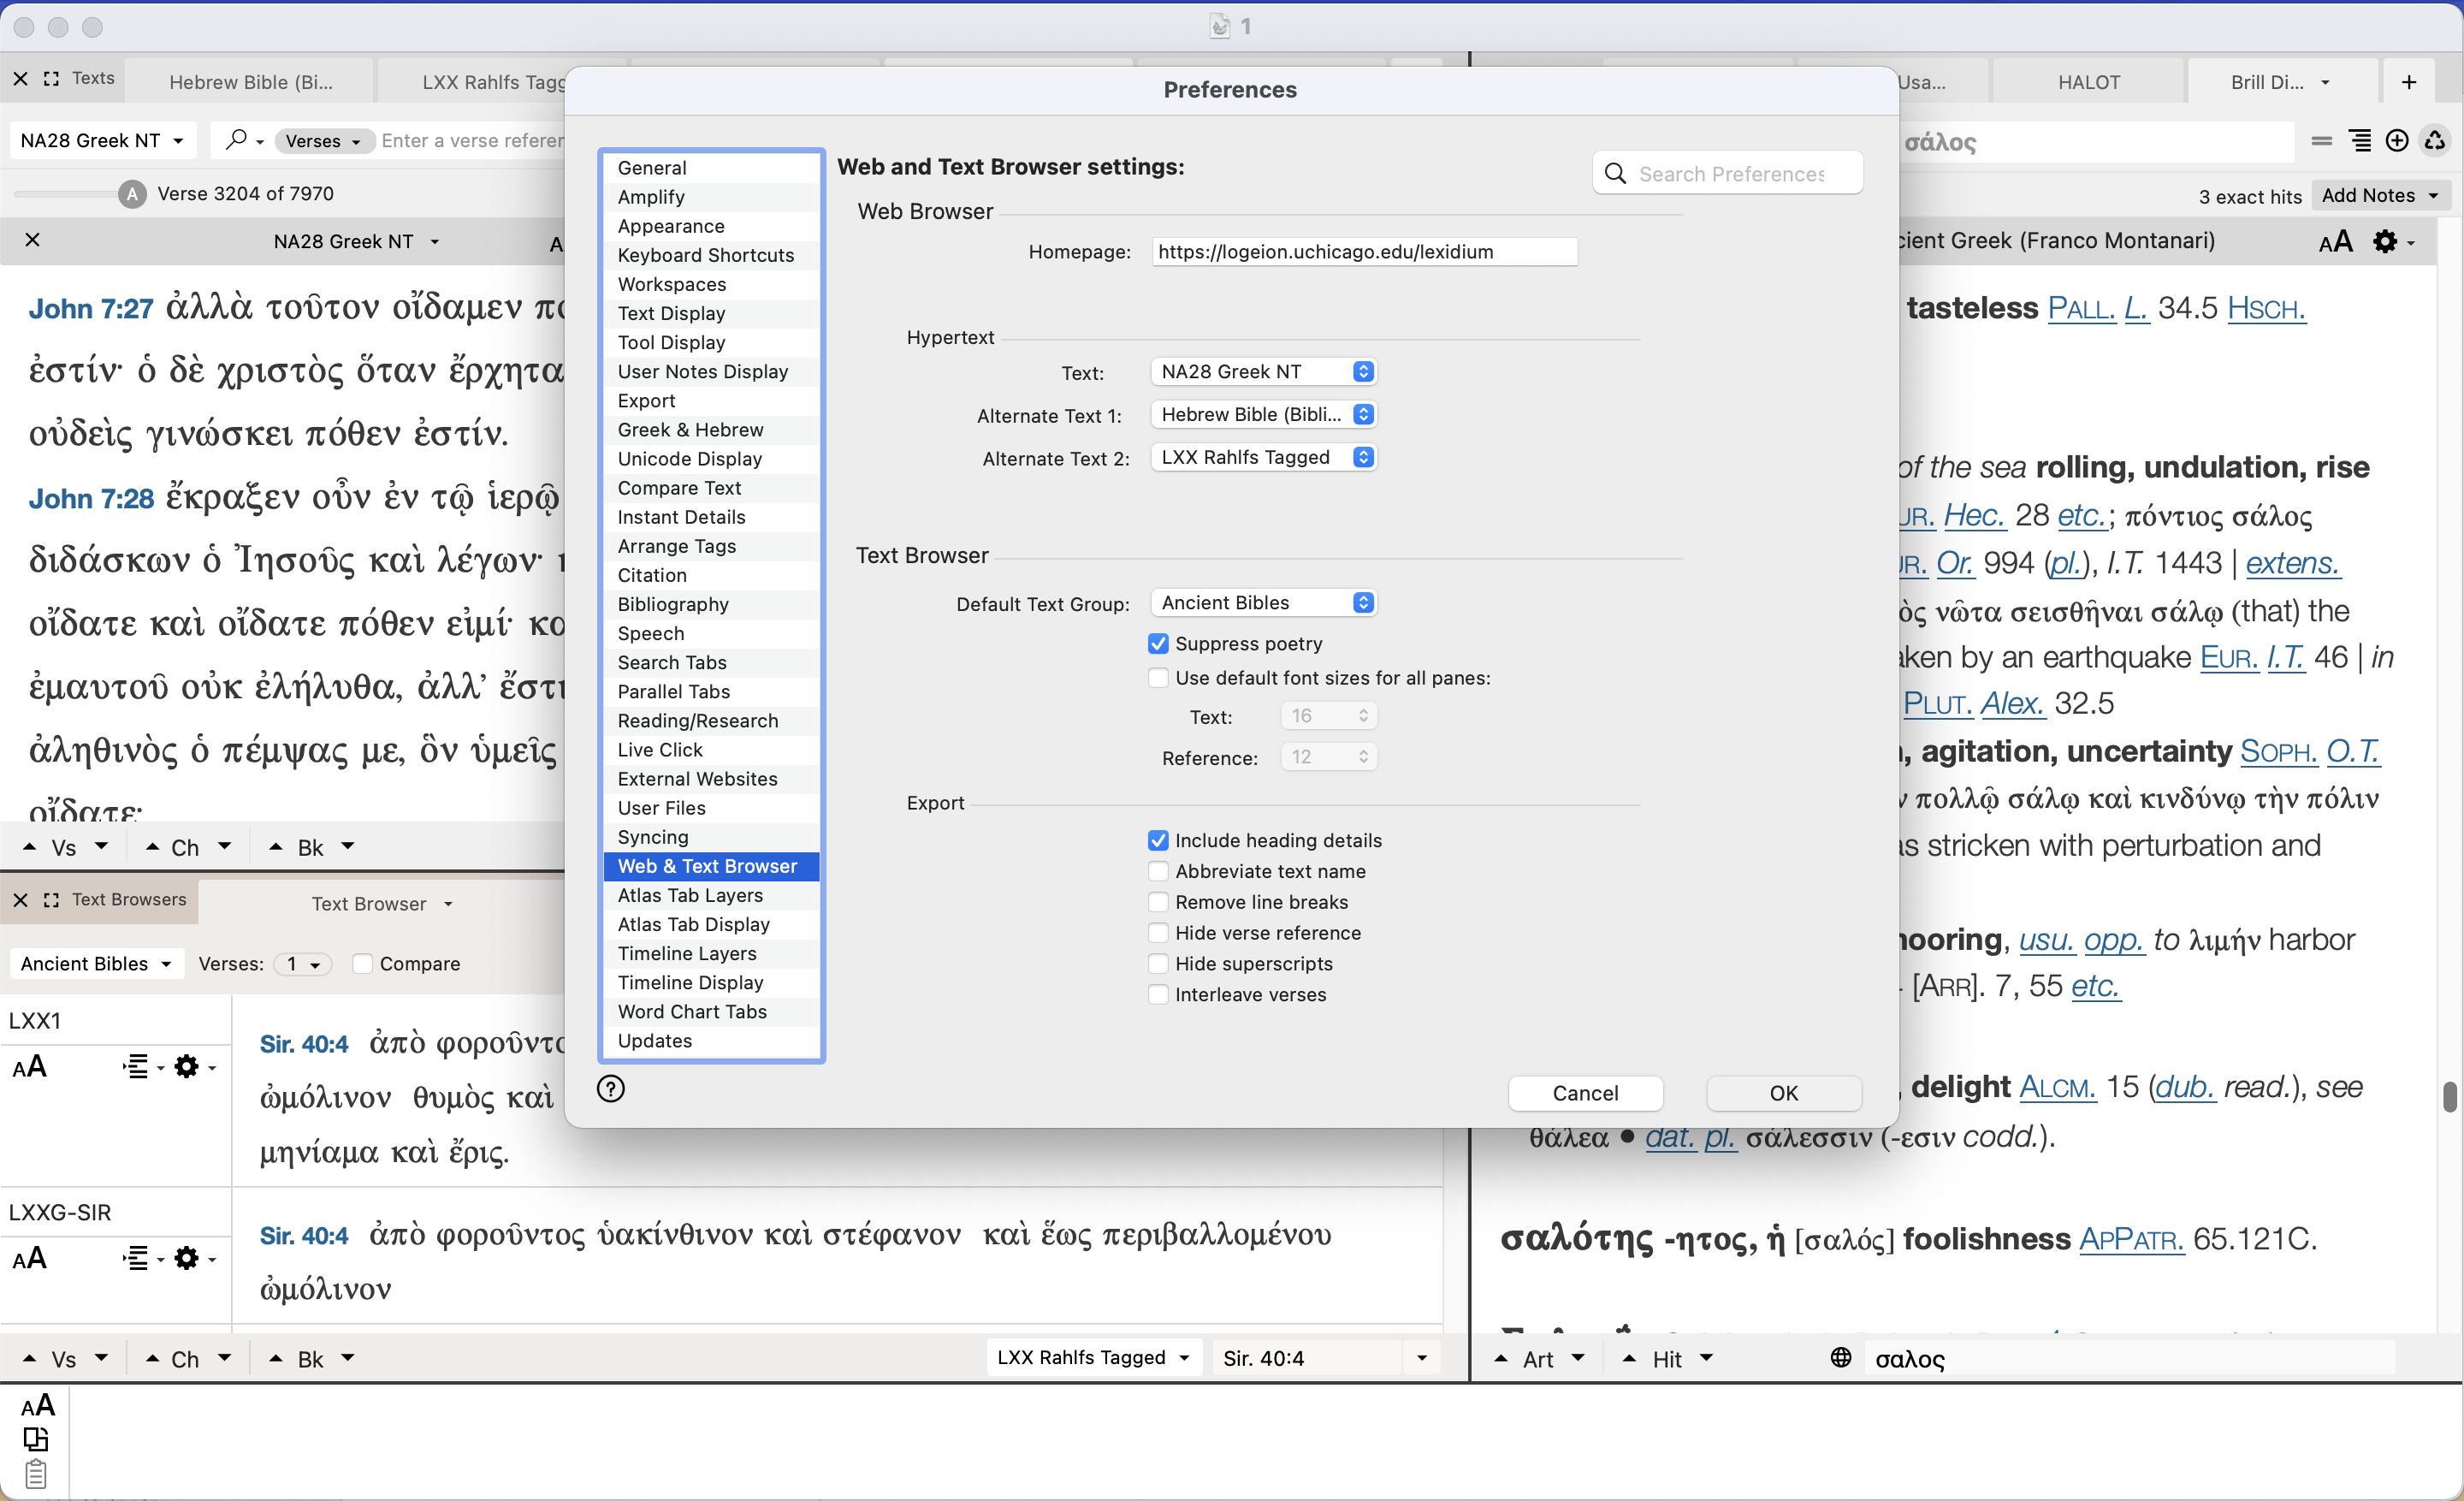Select Greek & Hebrew preferences category

tap(690, 429)
